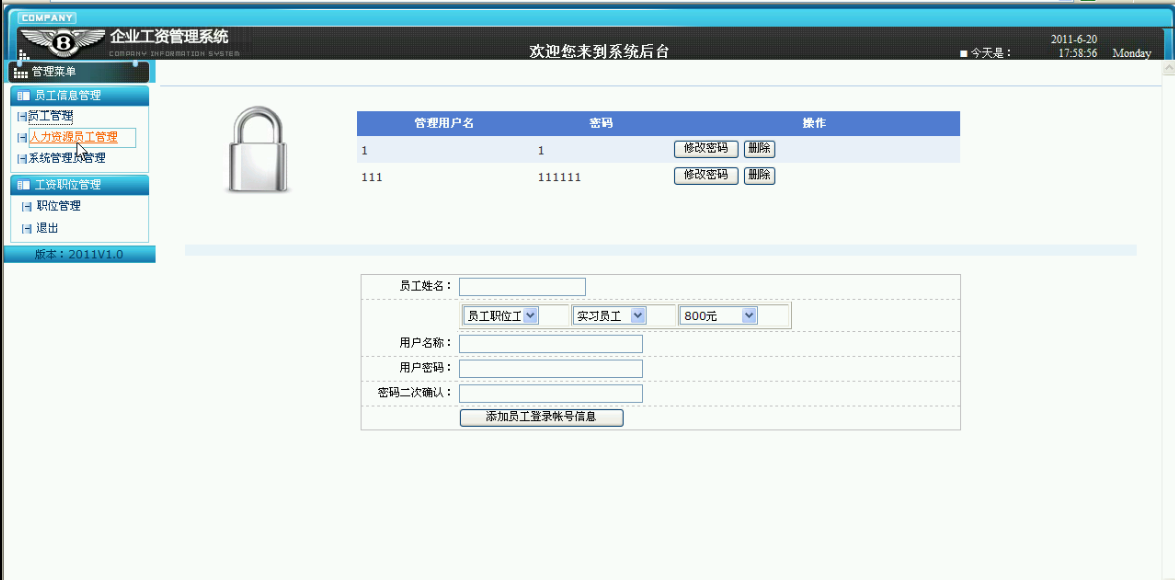Open the 实习员工 dropdown

(609, 316)
